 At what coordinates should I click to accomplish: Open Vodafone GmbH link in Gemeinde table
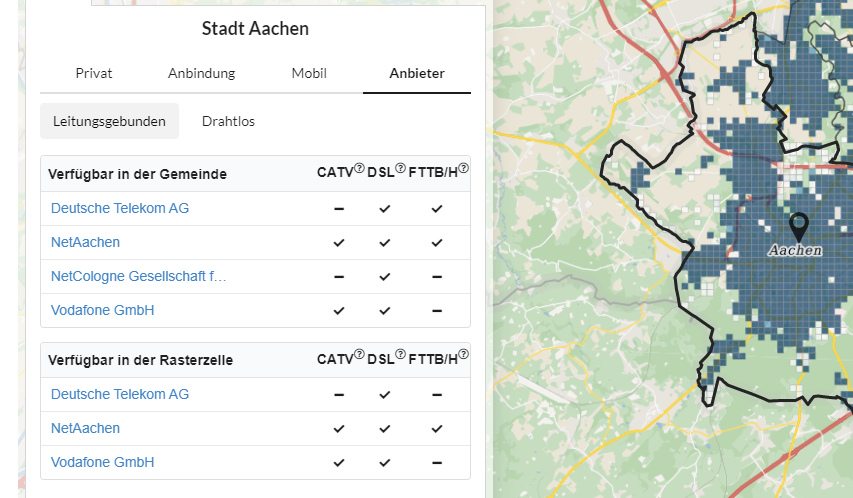point(102,310)
